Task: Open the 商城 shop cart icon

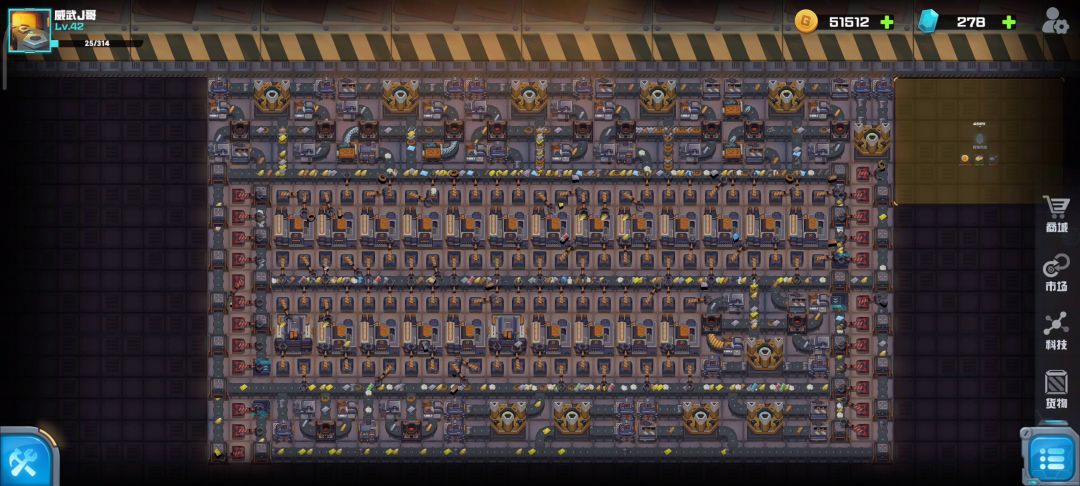Action: tap(1056, 213)
